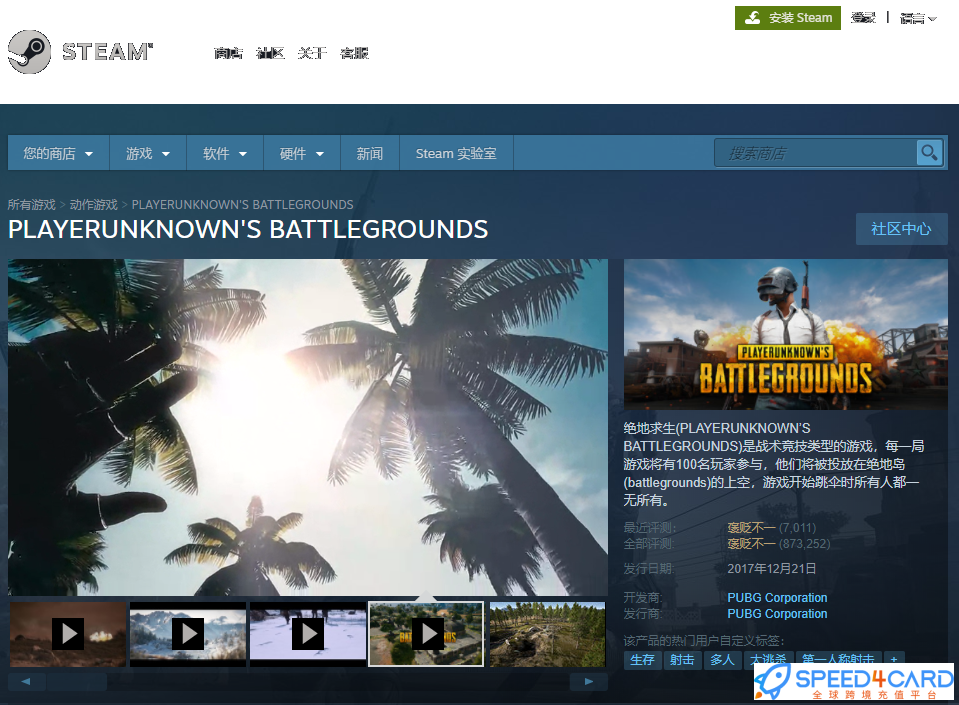Play the snowy mountain trailer thumbnail
This screenshot has width=959, height=705.
[x=188, y=634]
